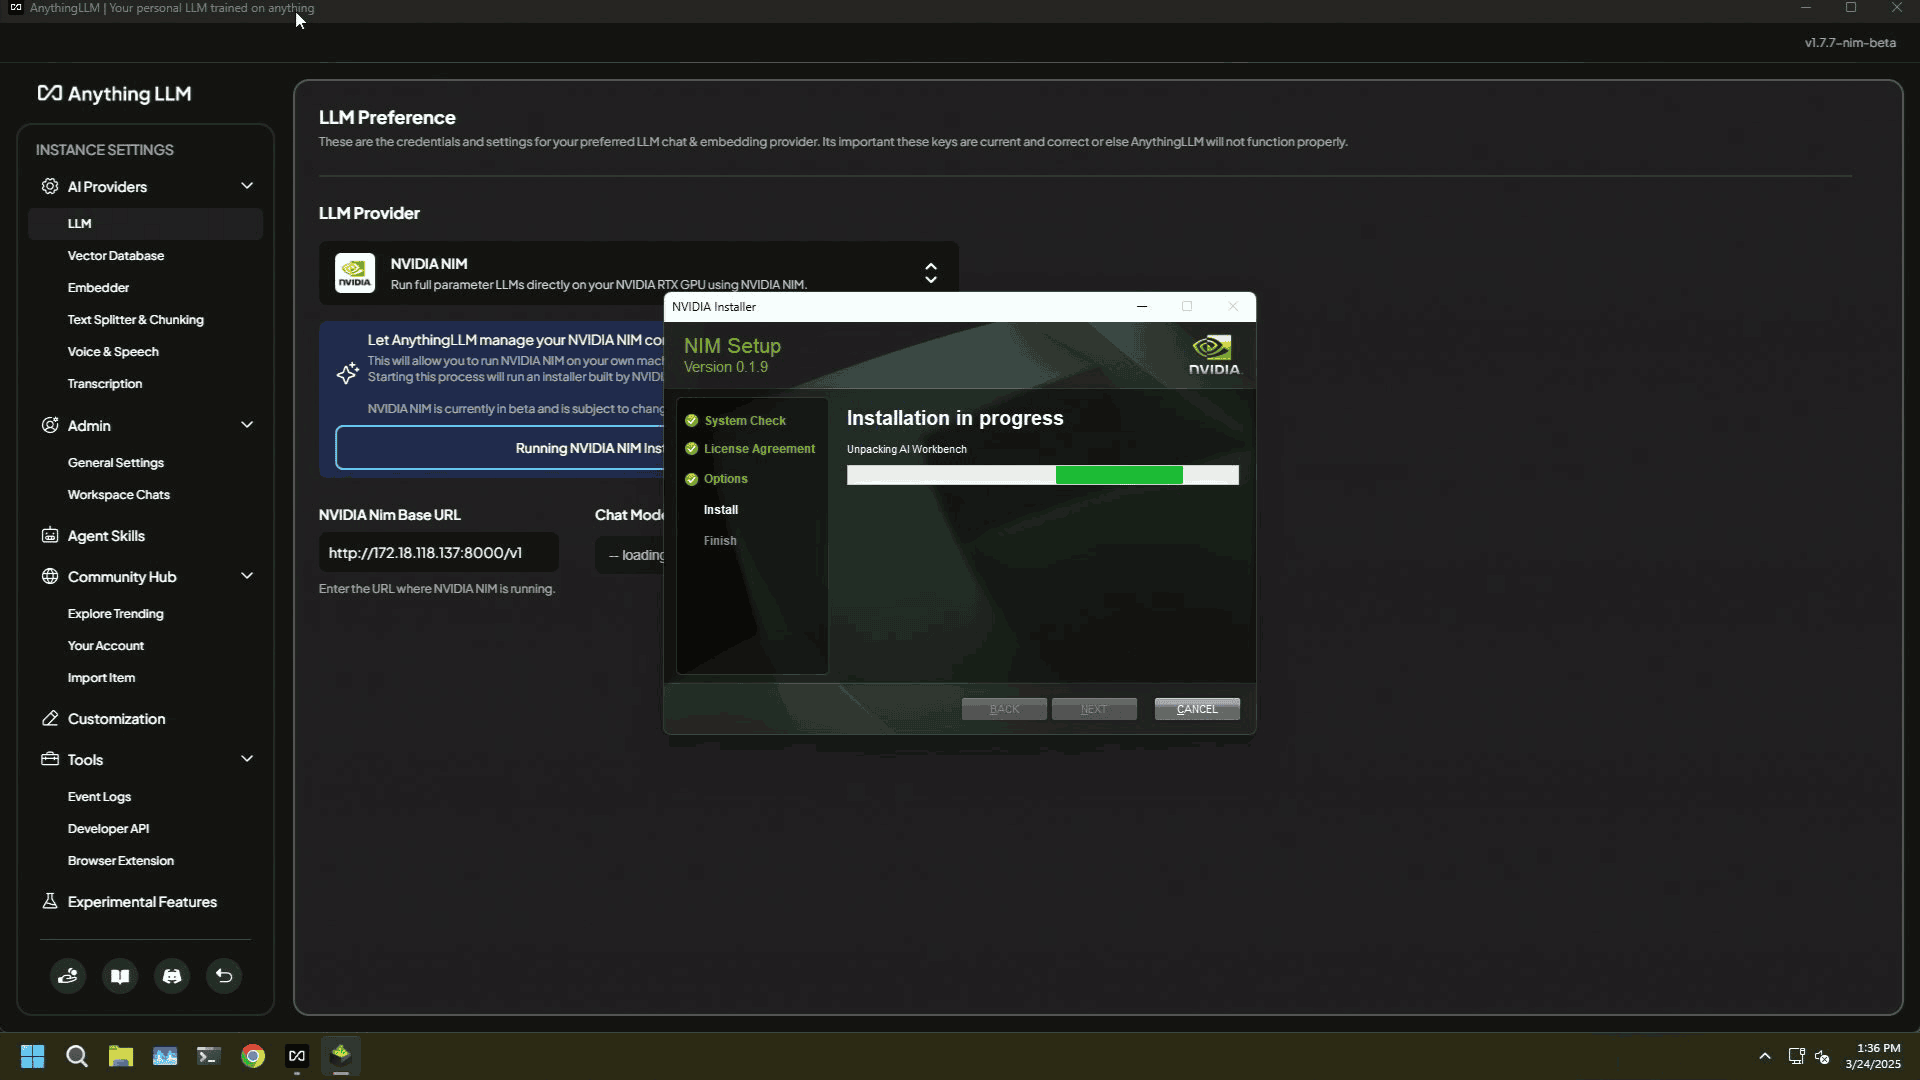Open AnythingLLM from the Windows taskbar
Screen dimensions: 1920x1080
tap(296, 1055)
